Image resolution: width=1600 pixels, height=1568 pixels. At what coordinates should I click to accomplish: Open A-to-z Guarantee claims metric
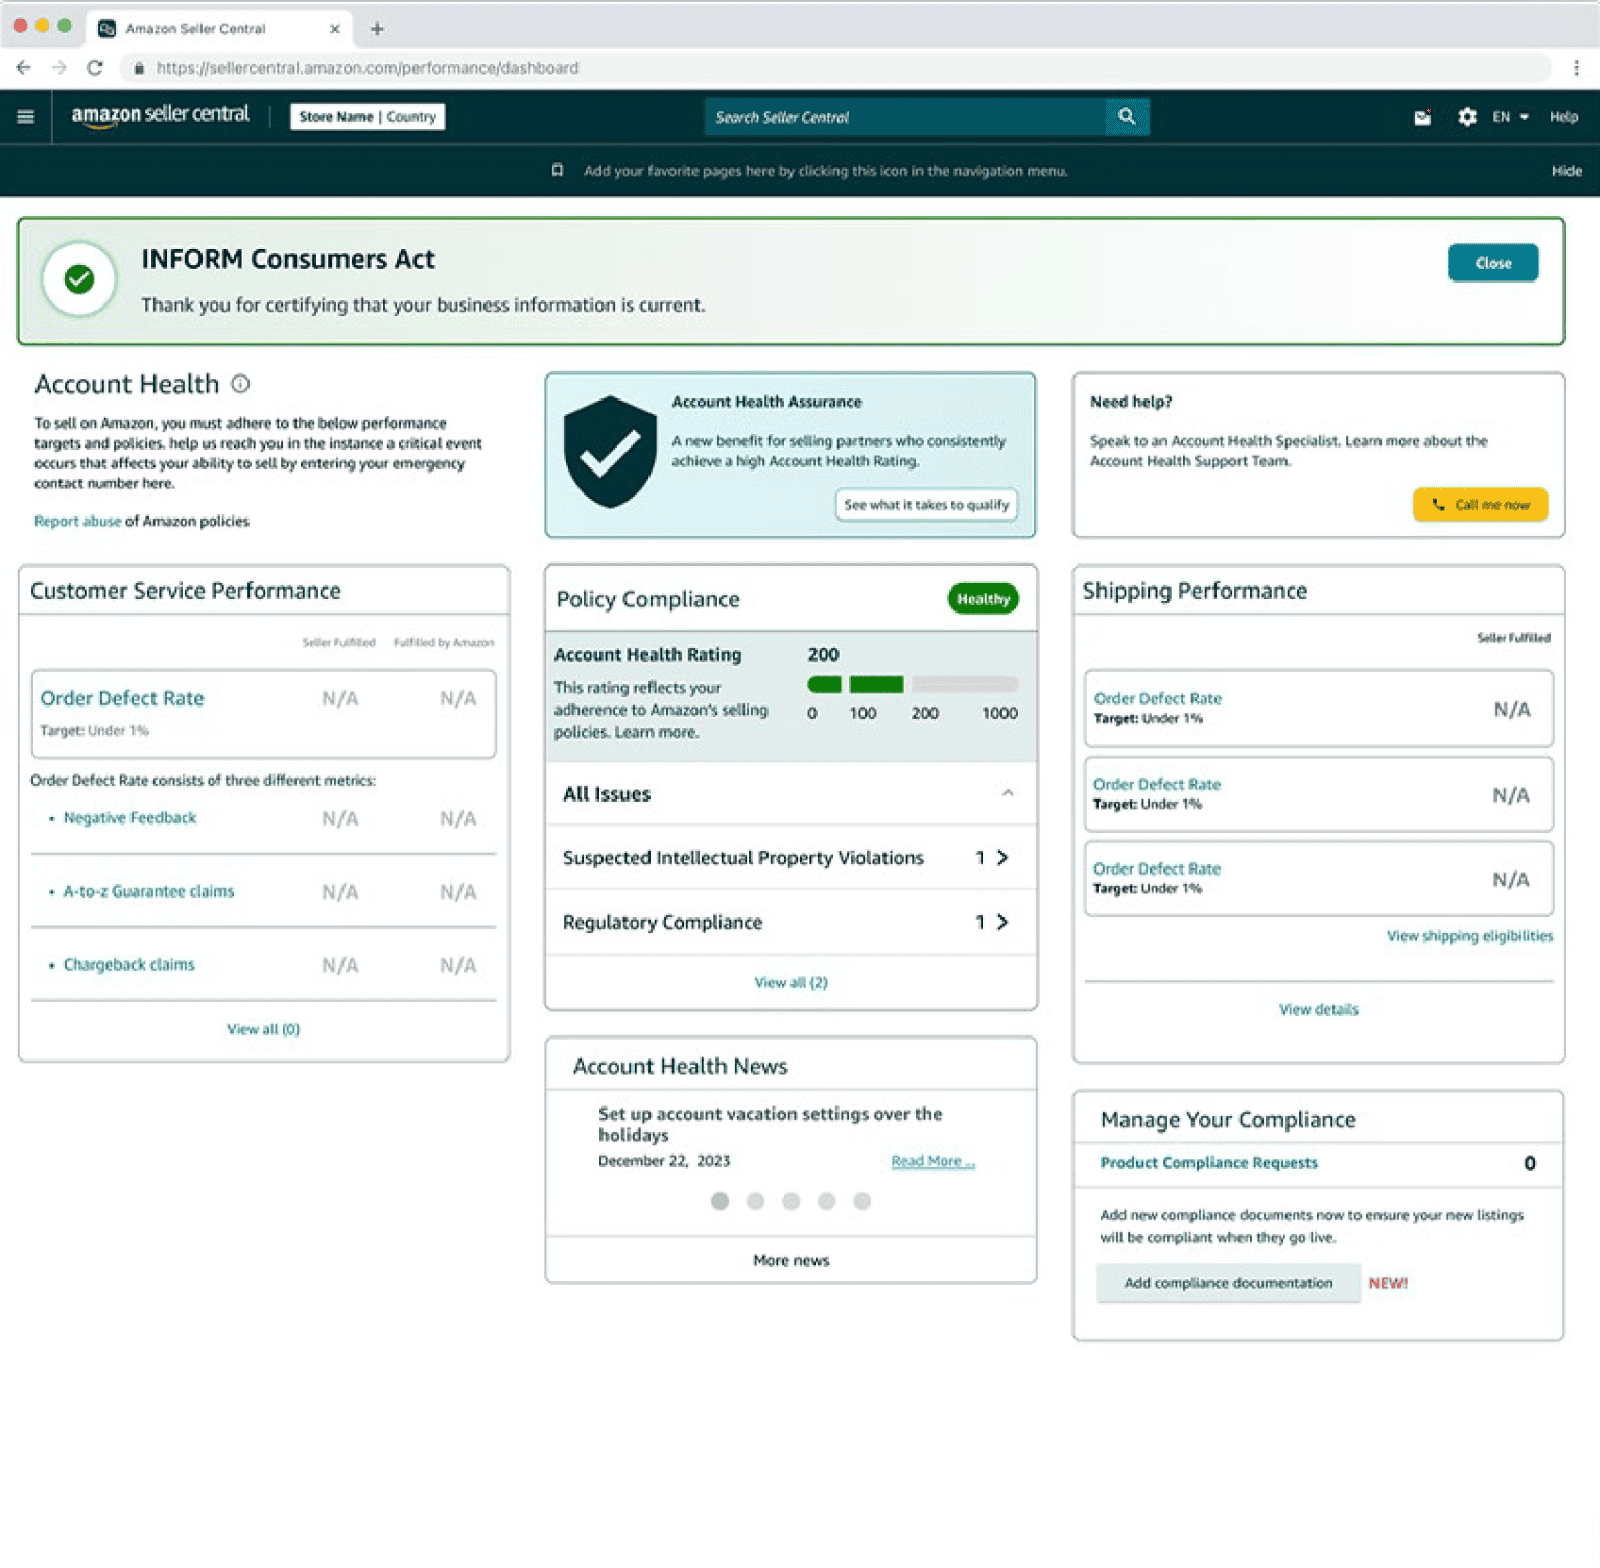pos(149,891)
